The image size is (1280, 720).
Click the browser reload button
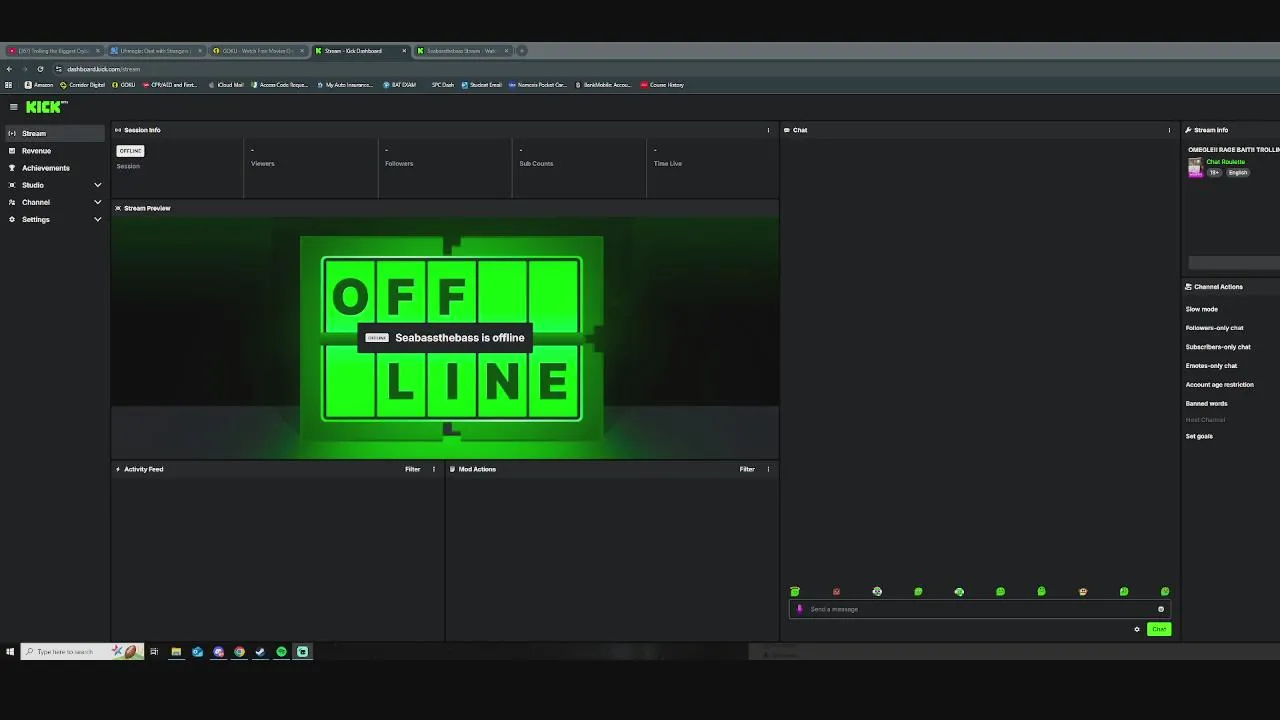(40, 69)
